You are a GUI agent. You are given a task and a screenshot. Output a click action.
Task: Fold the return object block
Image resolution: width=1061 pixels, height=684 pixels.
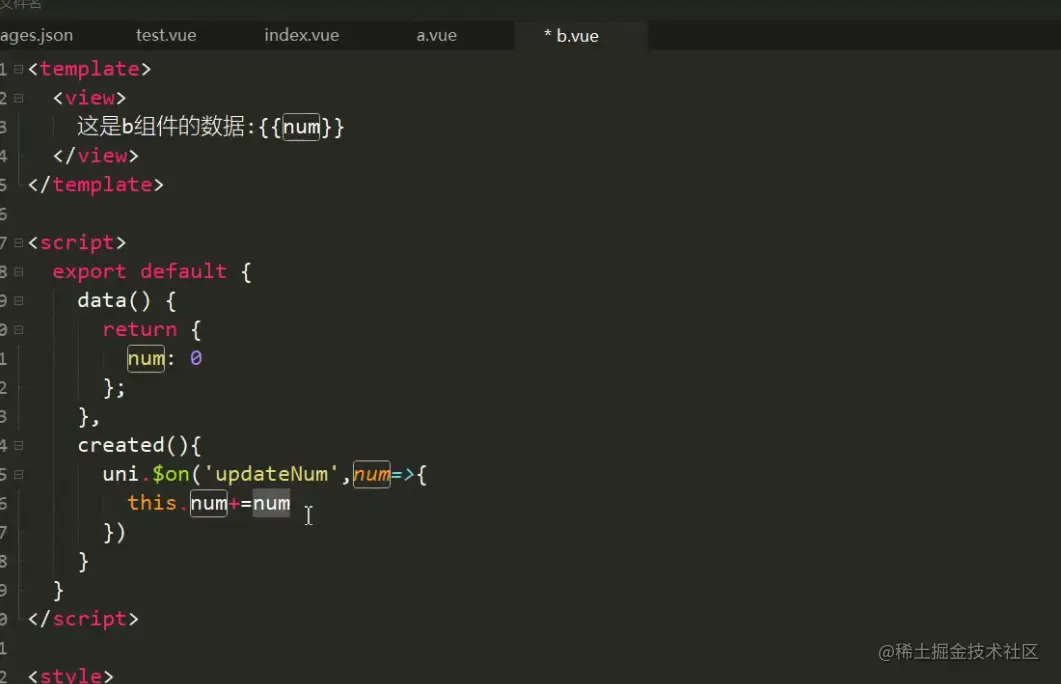click(18, 329)
